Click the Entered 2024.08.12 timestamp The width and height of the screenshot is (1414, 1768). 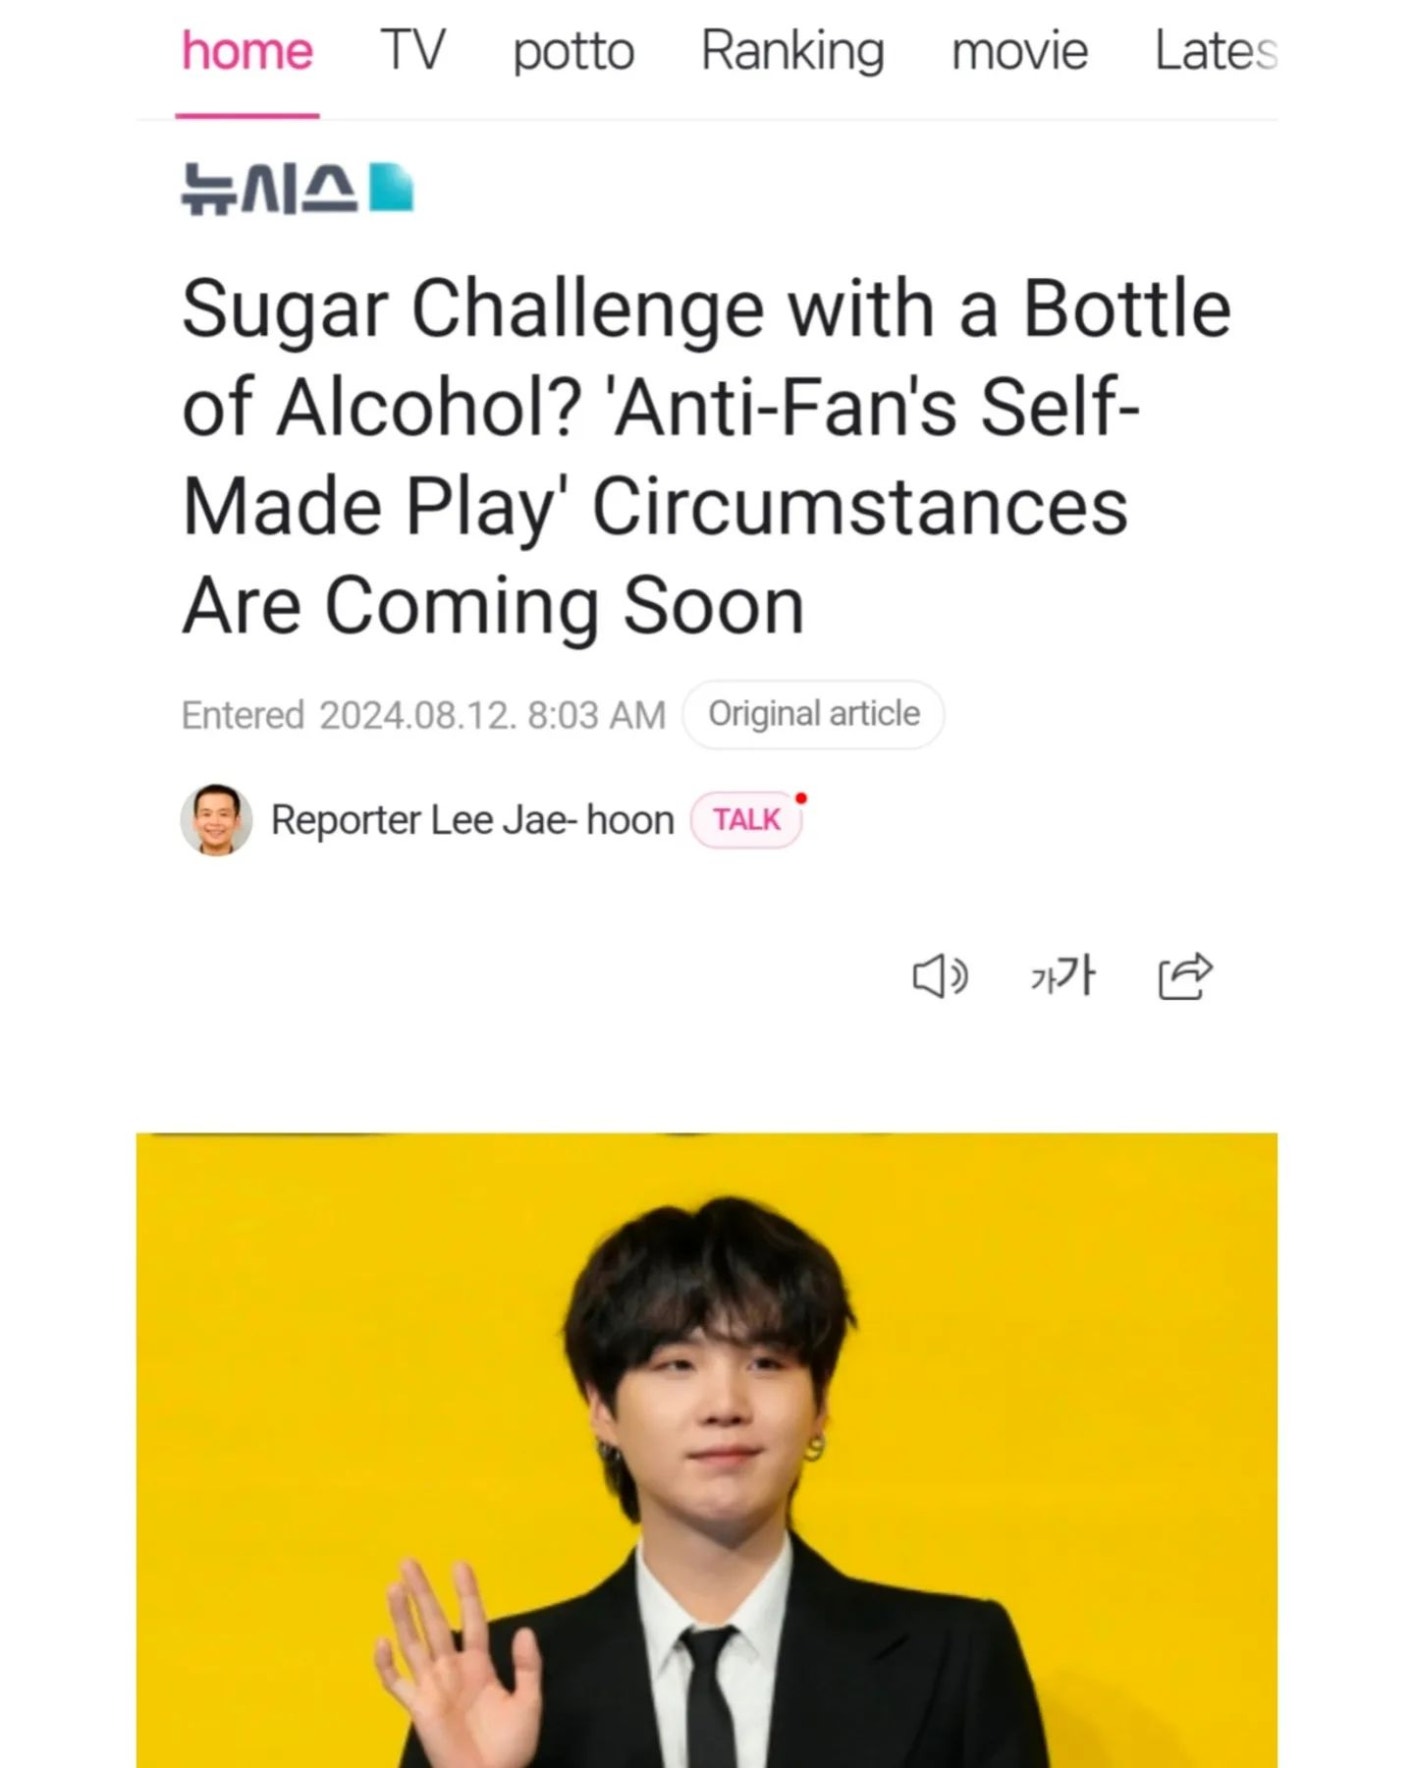click(x=423, y=715)
